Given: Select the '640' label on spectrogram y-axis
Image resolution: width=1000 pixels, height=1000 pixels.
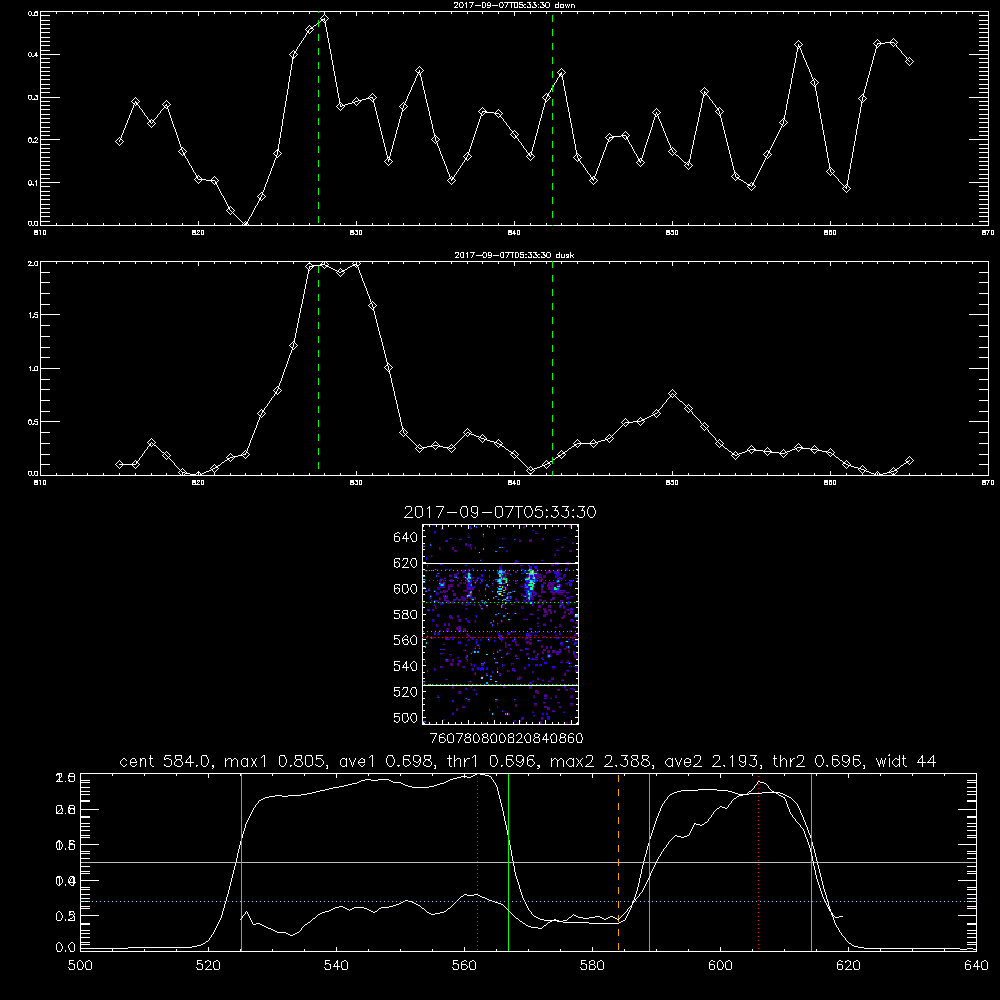Looking at the screenshot, I should coord(406,538).
